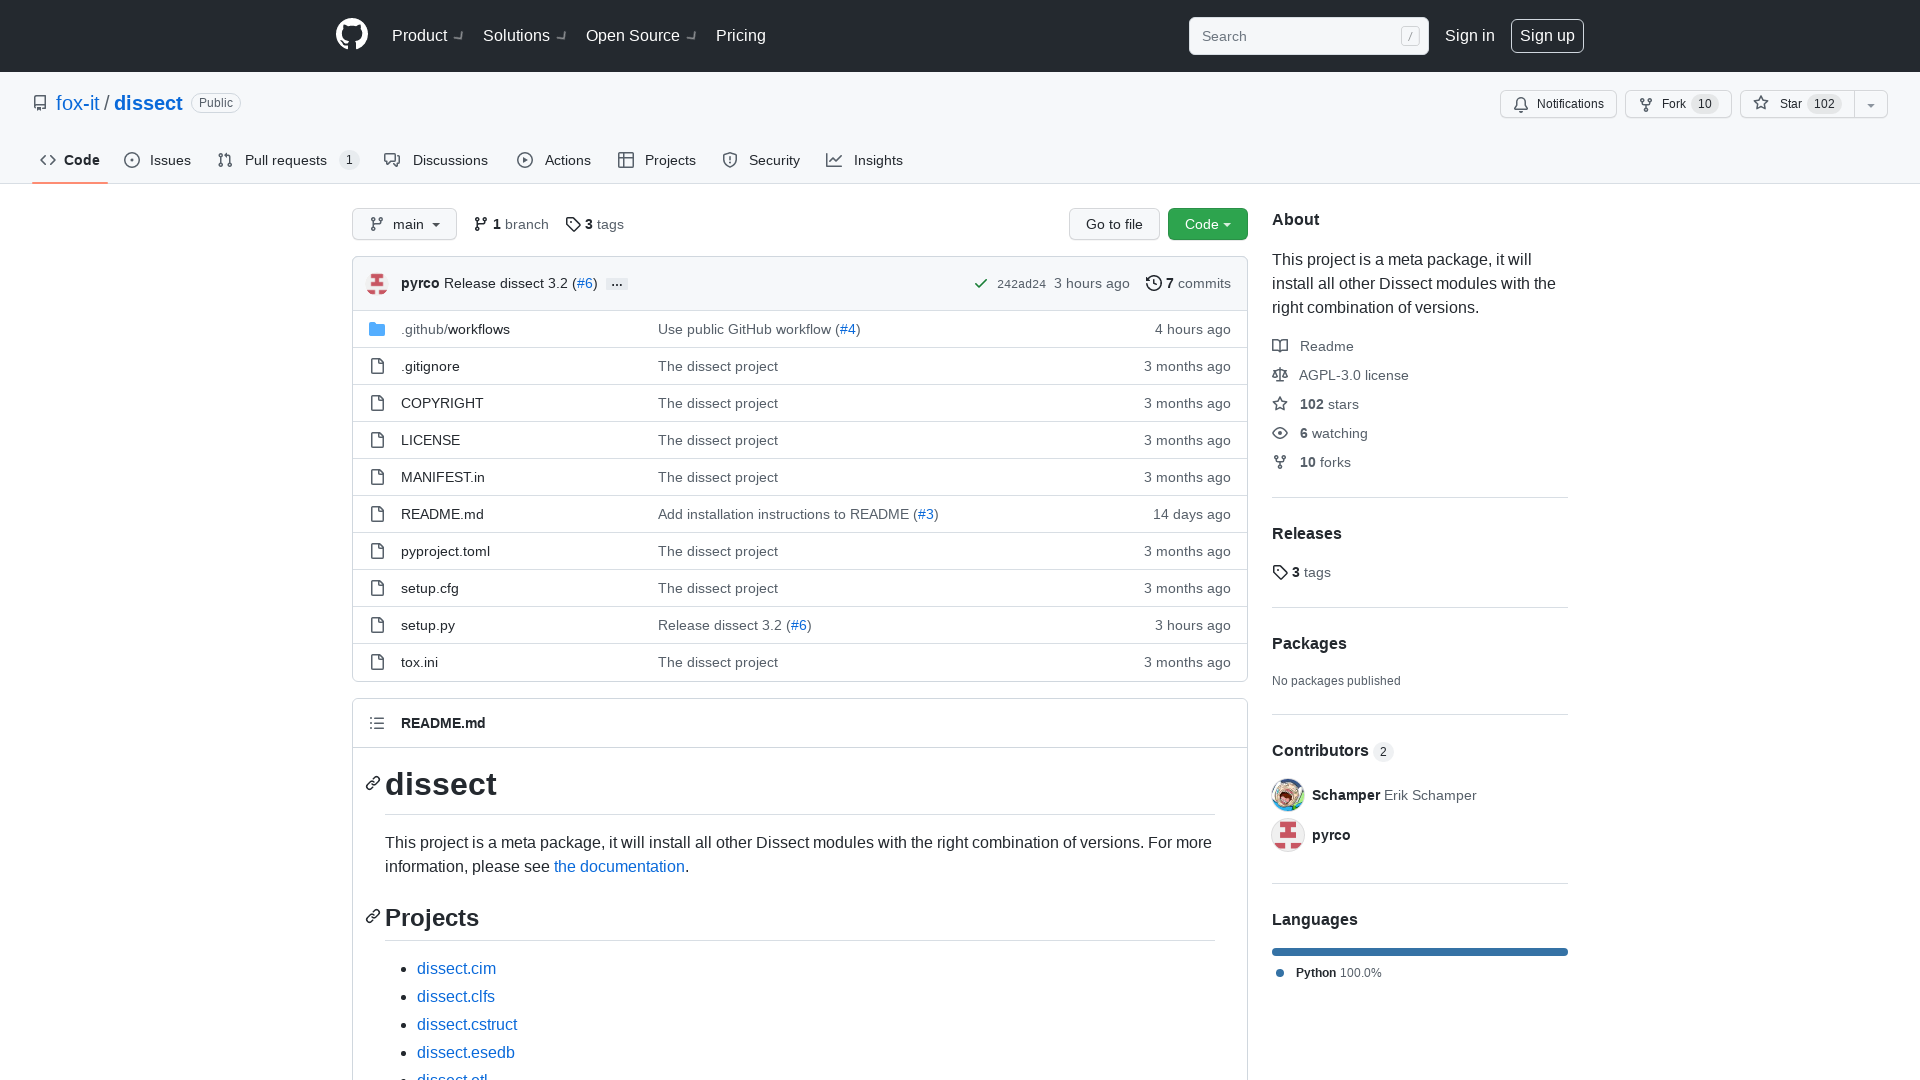Image resolution: width=1920 pixels, height=1080 pixels.
Task: Click the GitHub logo in the header
Action: point(351,35)
